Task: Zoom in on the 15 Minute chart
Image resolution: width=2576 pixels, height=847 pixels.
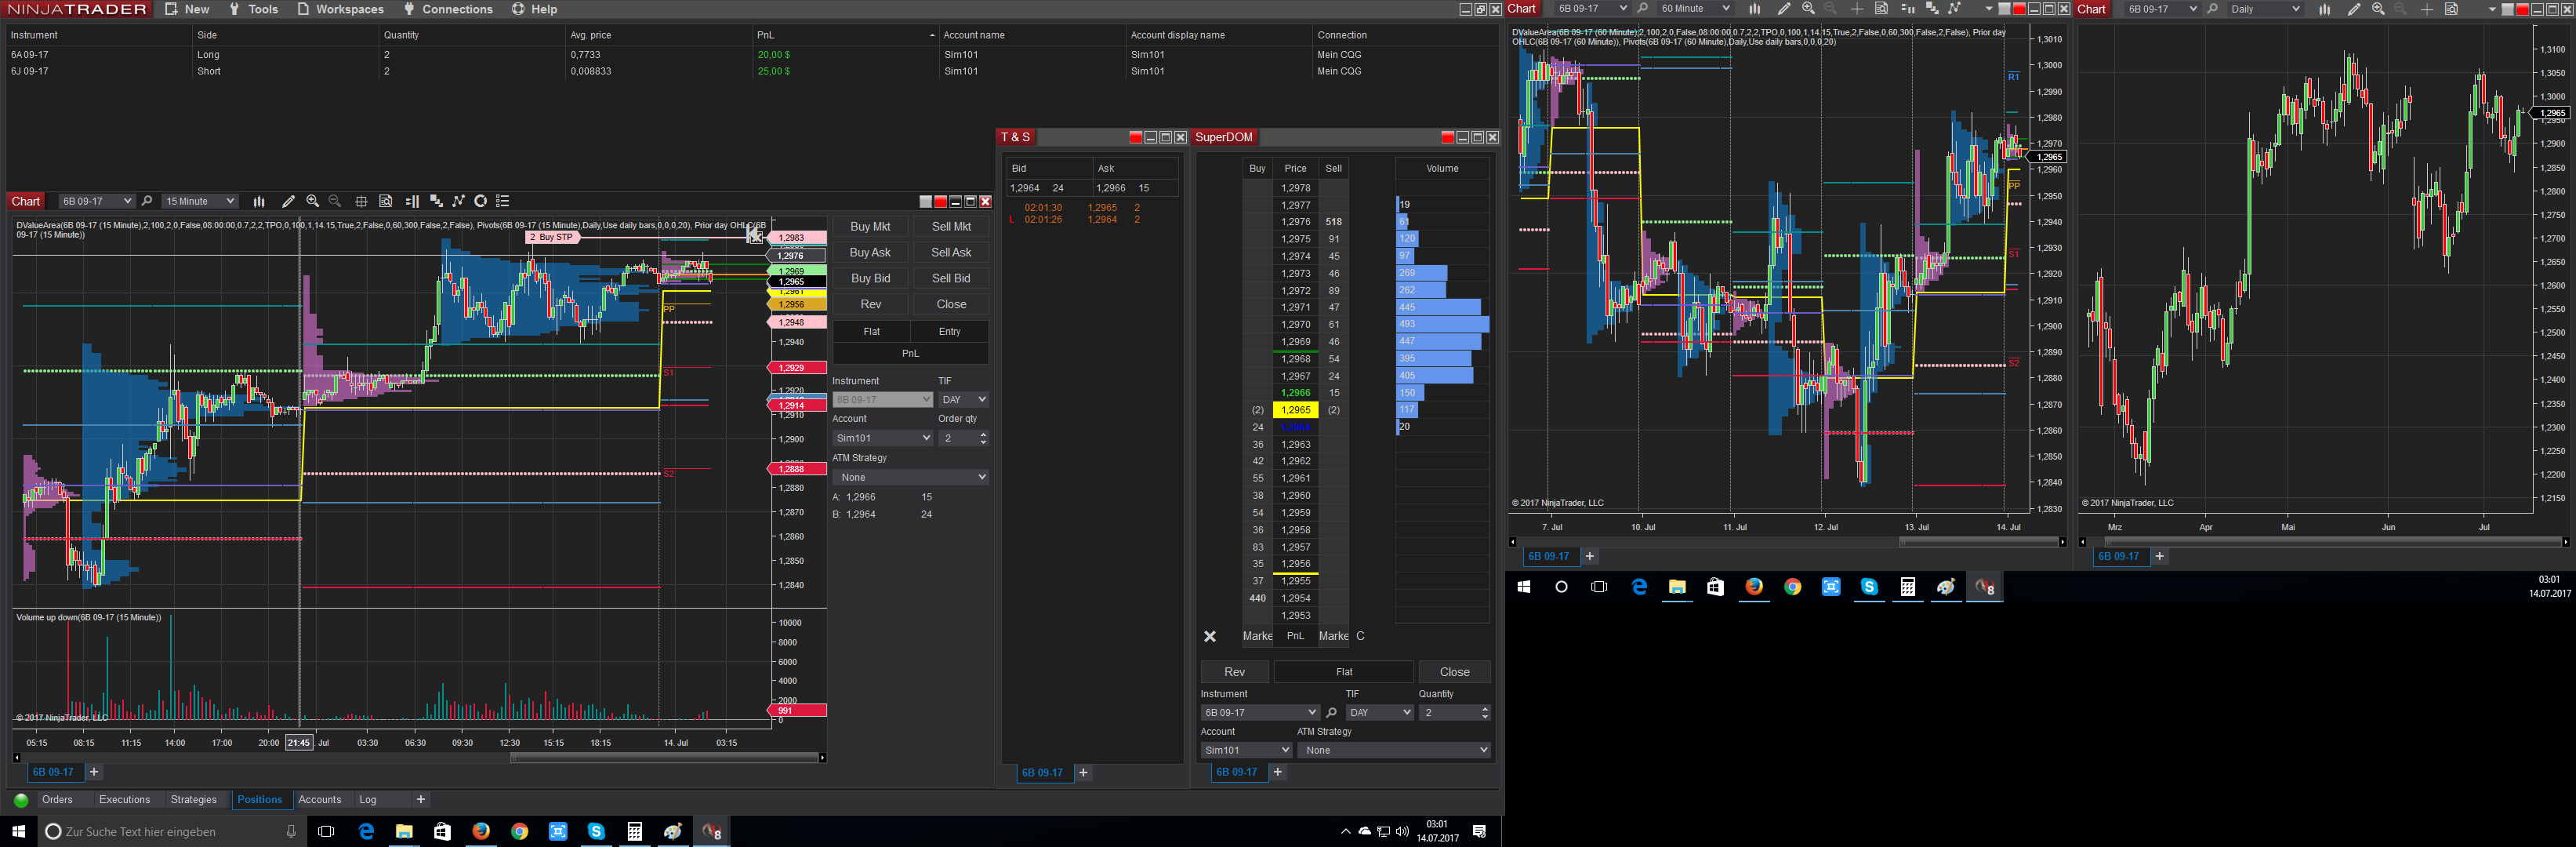Action: [313, 201]
